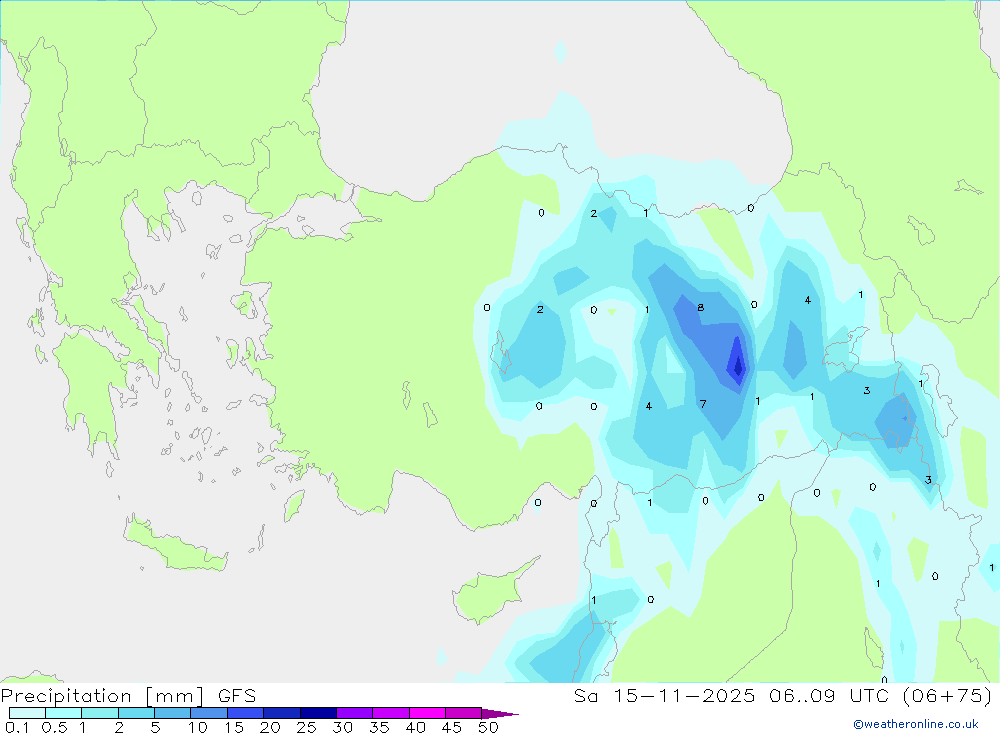Click the legend label '10'
1000x733 pixels.
pos(198,727)
